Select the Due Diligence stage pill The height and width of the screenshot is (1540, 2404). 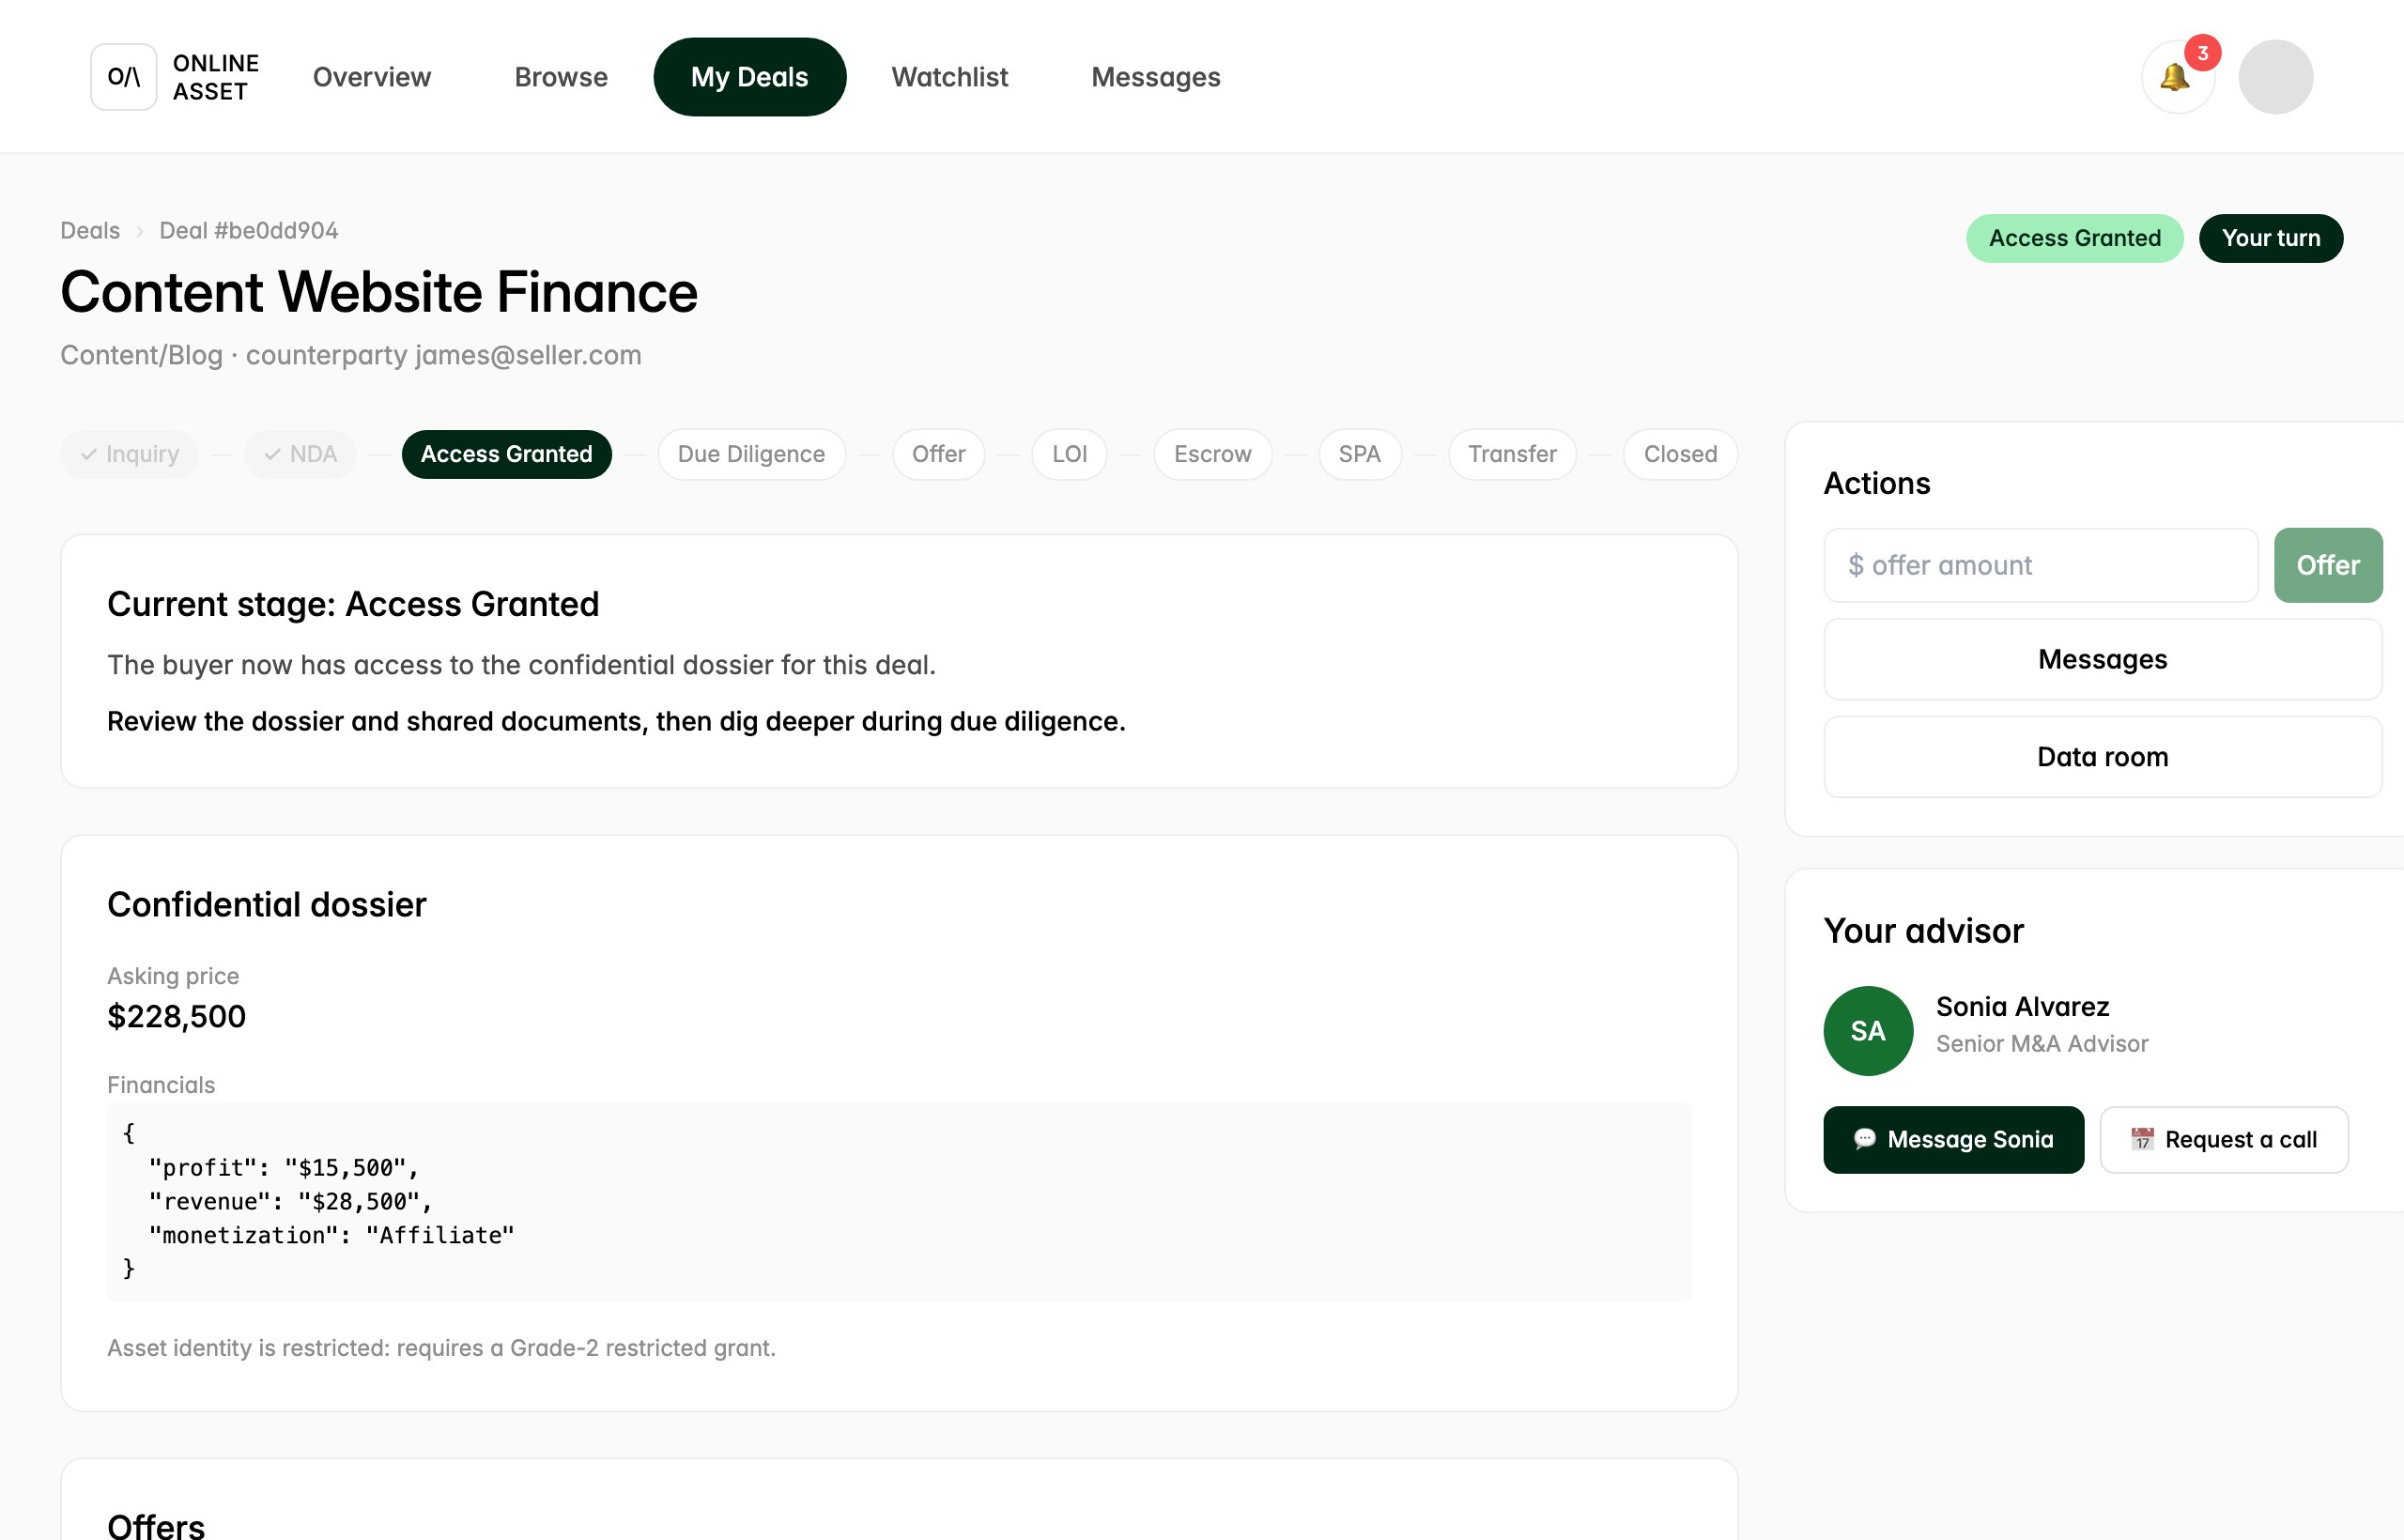click(751, 454)
